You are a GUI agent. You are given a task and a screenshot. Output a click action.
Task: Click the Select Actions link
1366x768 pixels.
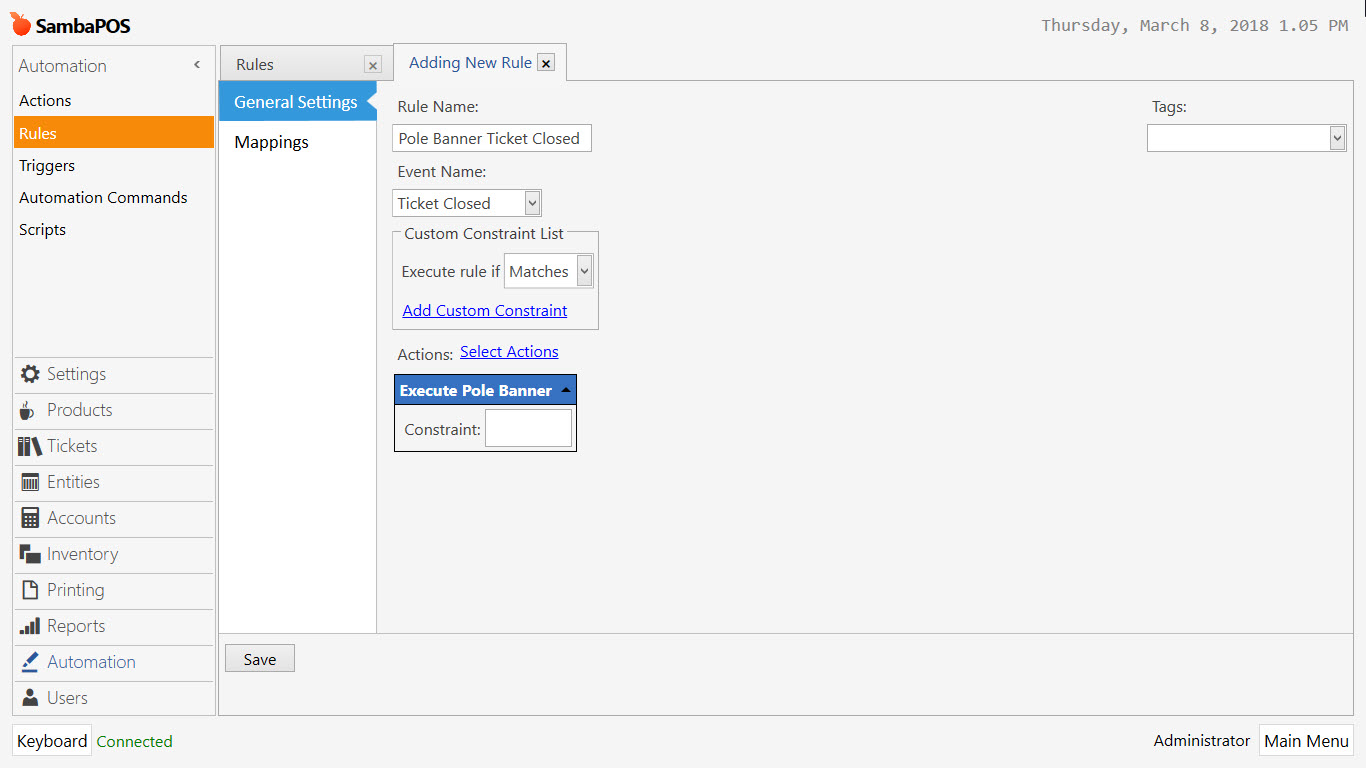tap(509, 352)
